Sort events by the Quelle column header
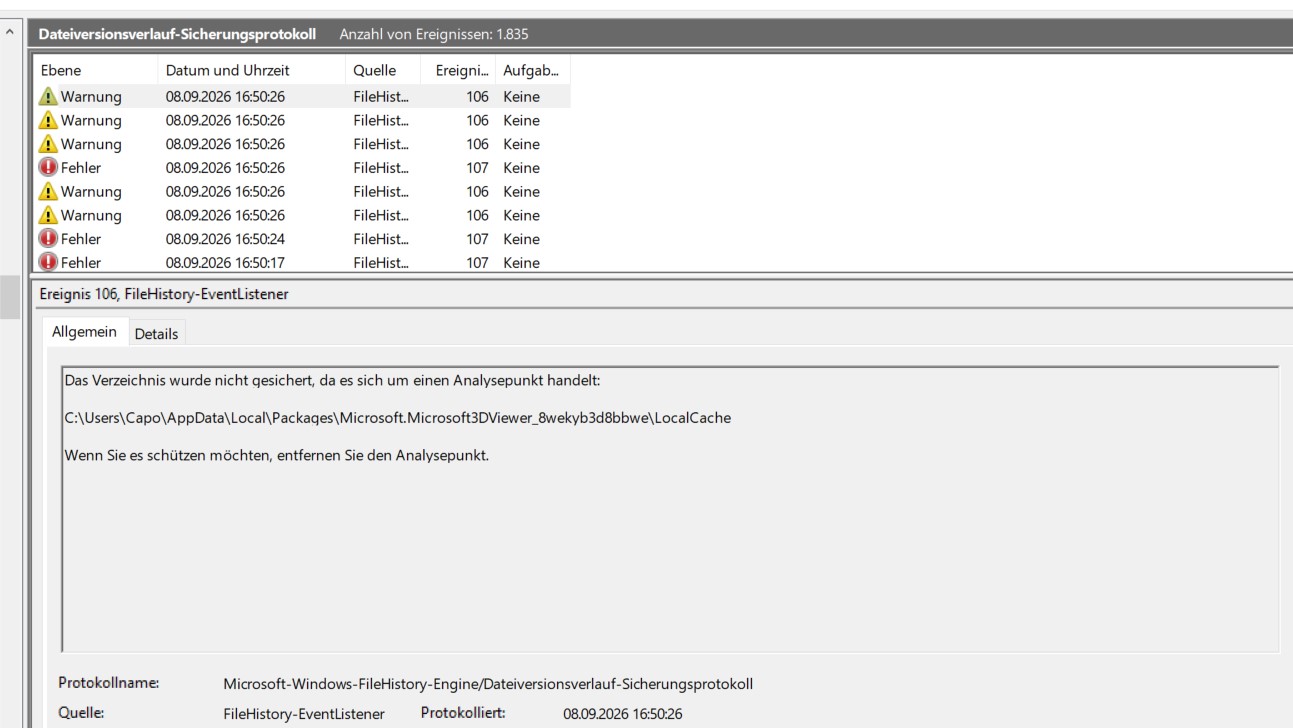This screenshot has height=728, width=1293. 384,71
